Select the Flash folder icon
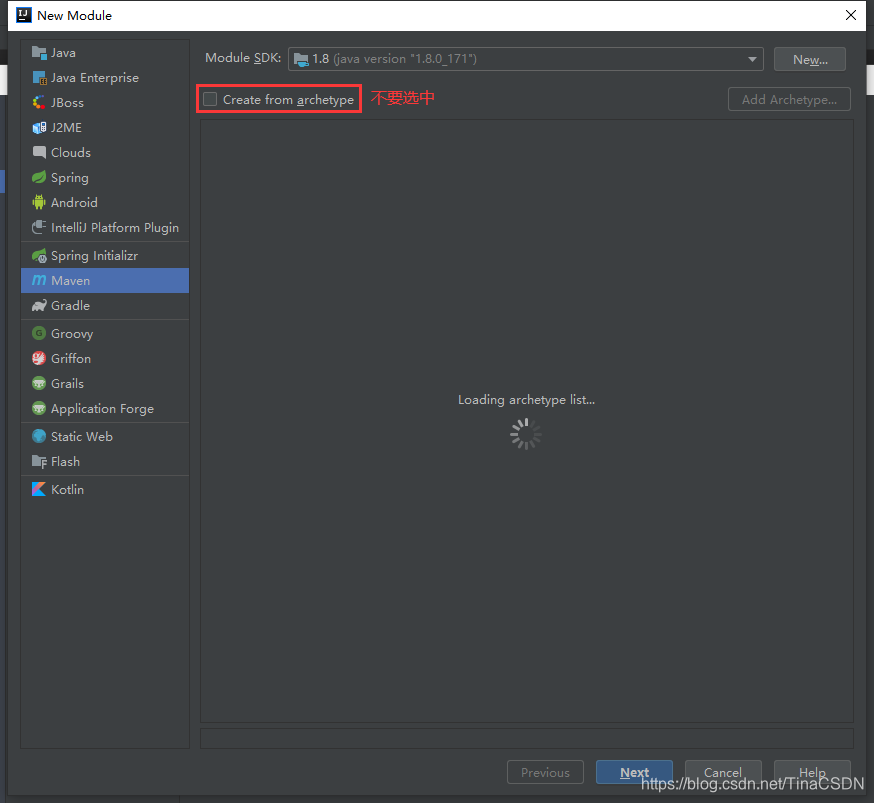Screen dimensions: 874x803 39,461
